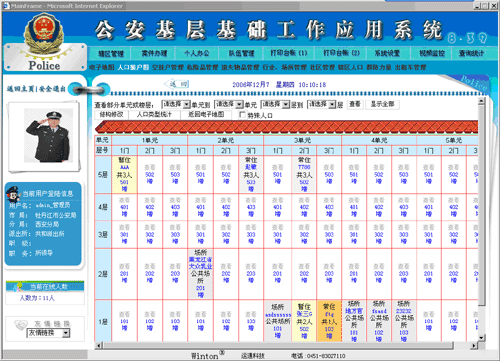Click the cartoon police mascot icon
This screenshot has height=361, width=500.
pyautogui.click(x=13, y=194)
